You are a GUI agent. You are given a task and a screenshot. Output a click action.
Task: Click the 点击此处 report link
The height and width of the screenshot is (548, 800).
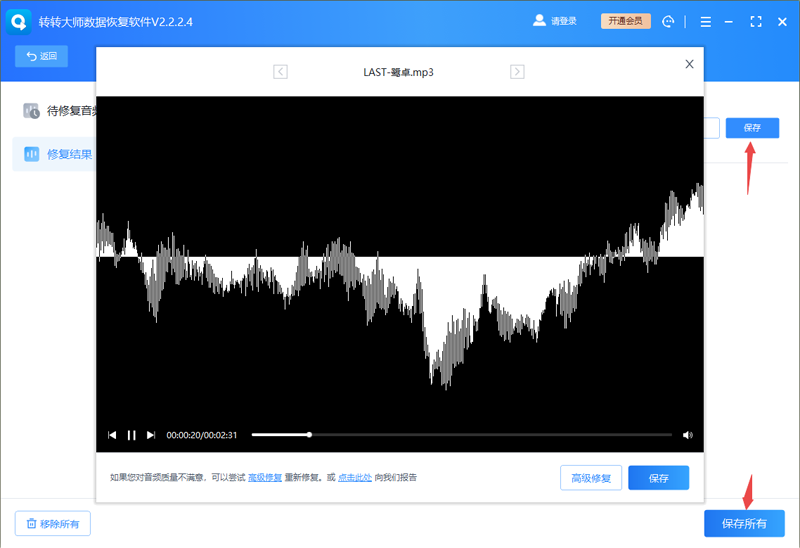click(355, 478)
